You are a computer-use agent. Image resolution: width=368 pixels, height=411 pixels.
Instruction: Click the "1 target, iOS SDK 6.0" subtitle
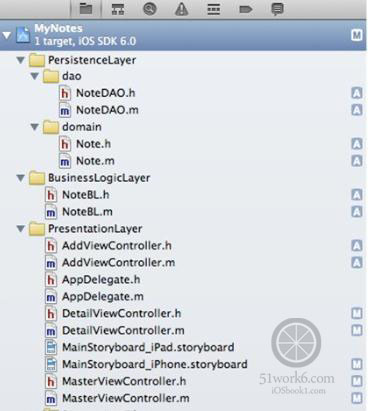point(85,41)
